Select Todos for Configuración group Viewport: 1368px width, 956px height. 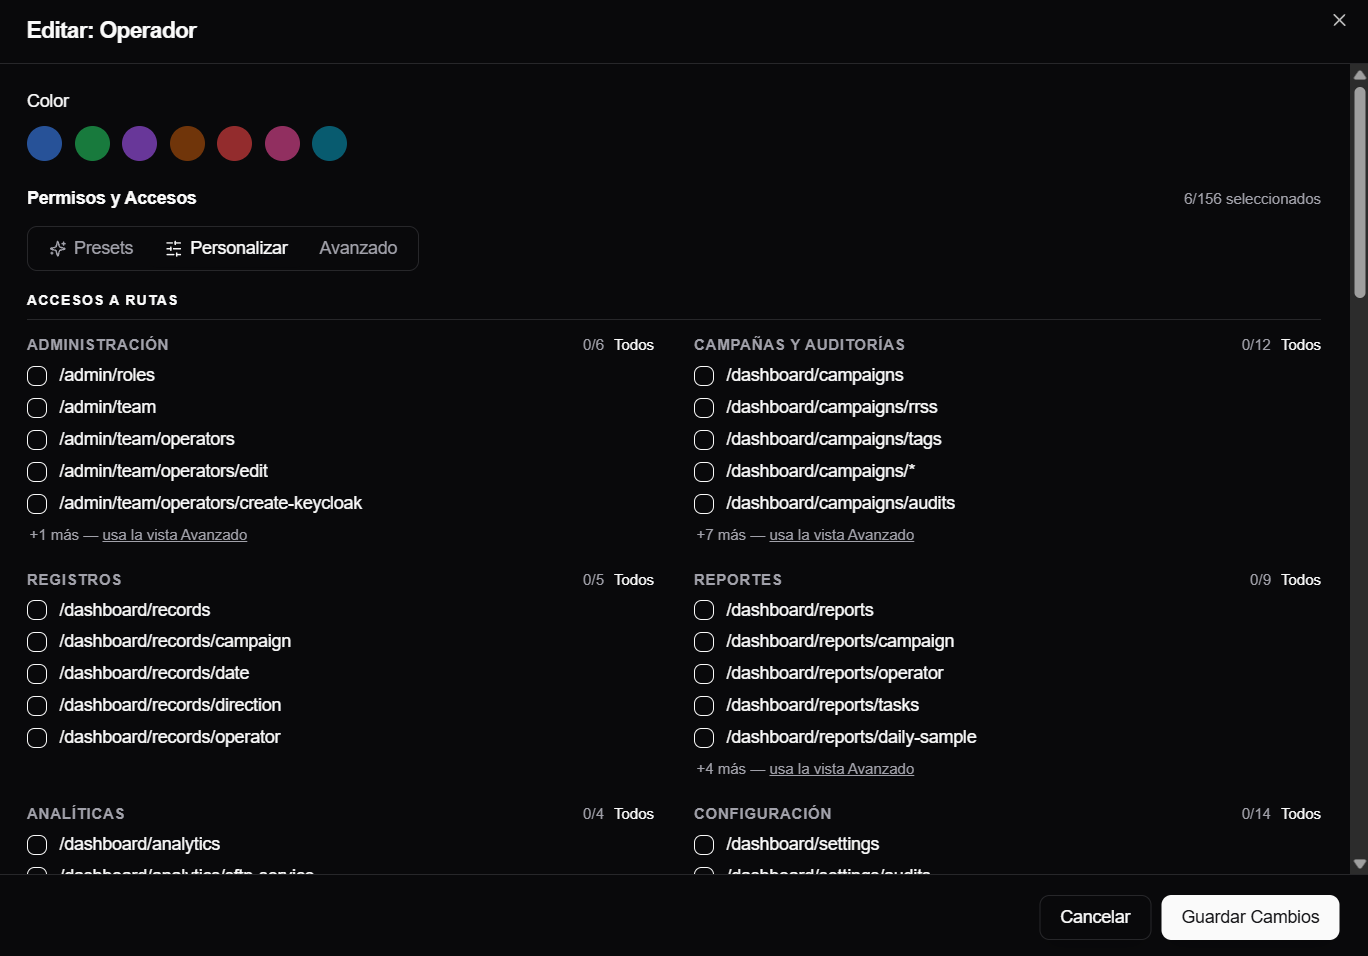pos(1301,814)
